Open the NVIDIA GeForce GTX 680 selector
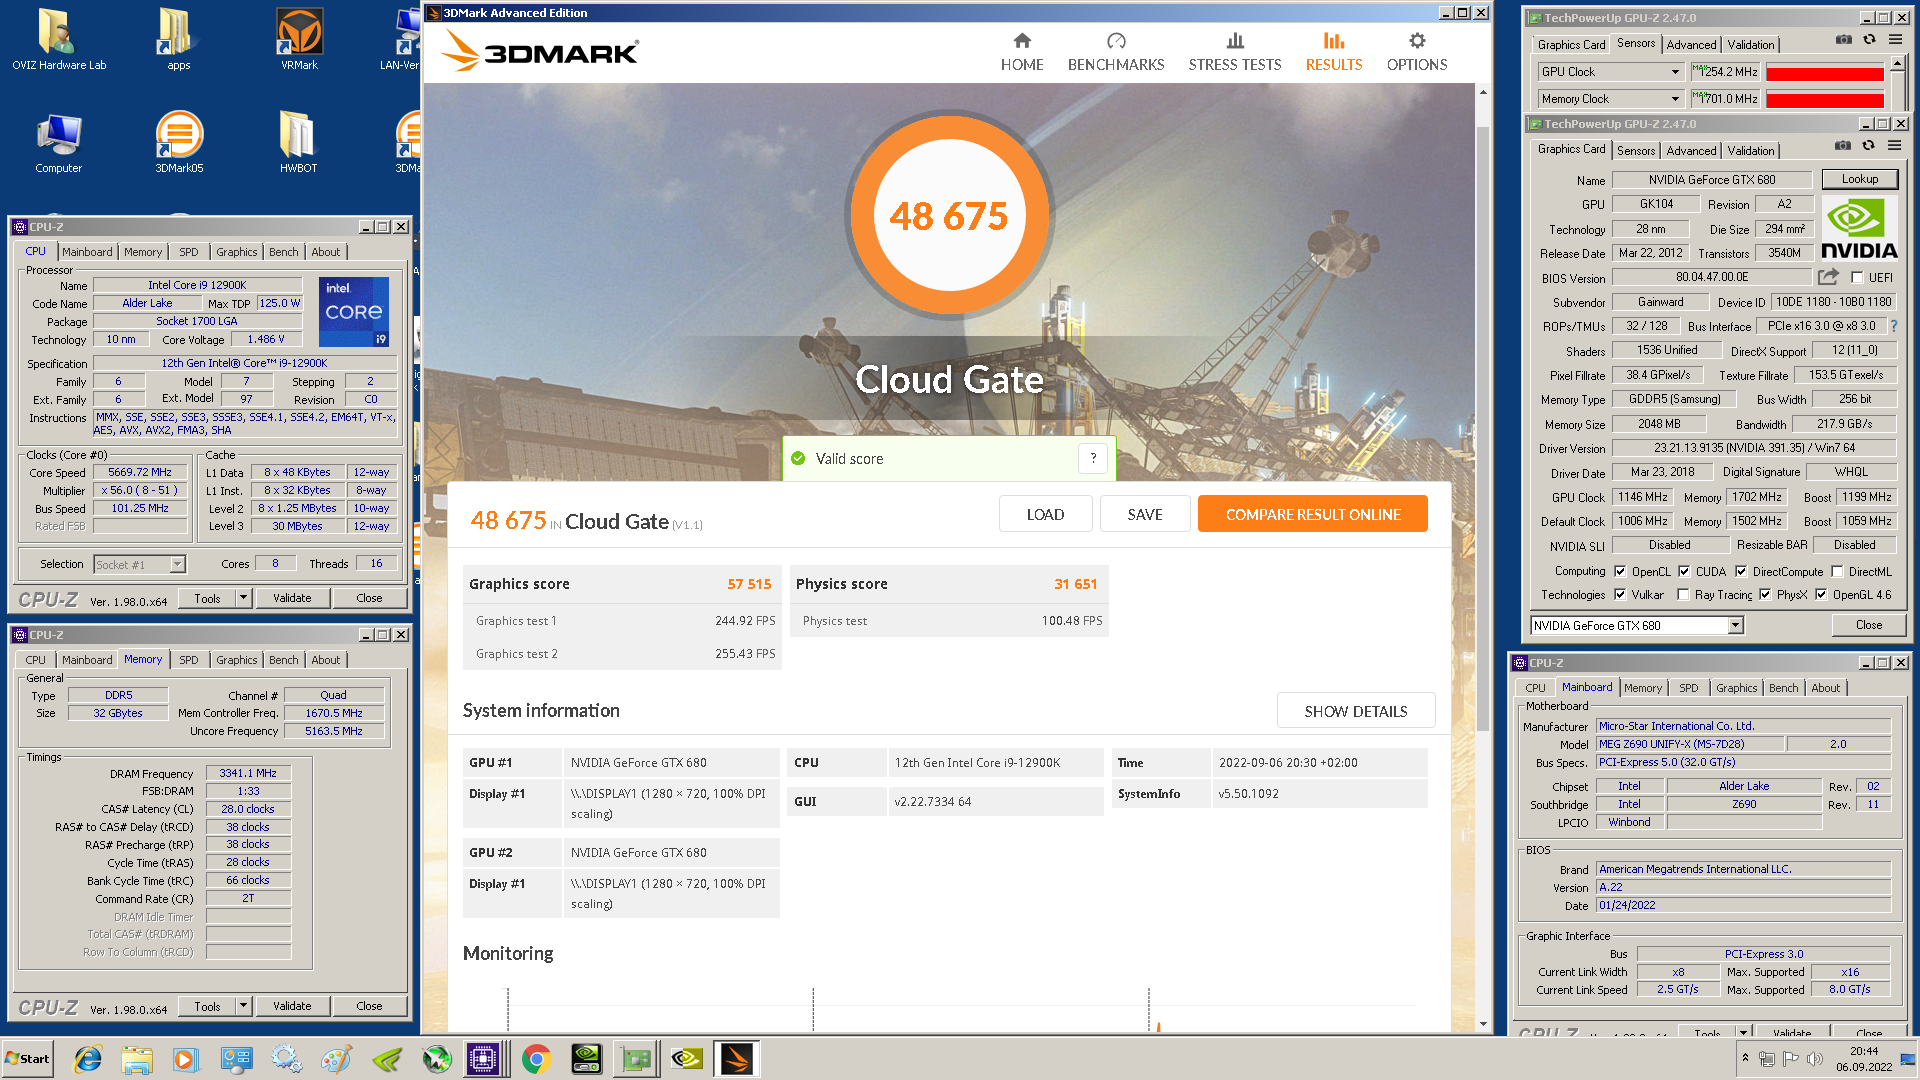 tap(1637, 625)
